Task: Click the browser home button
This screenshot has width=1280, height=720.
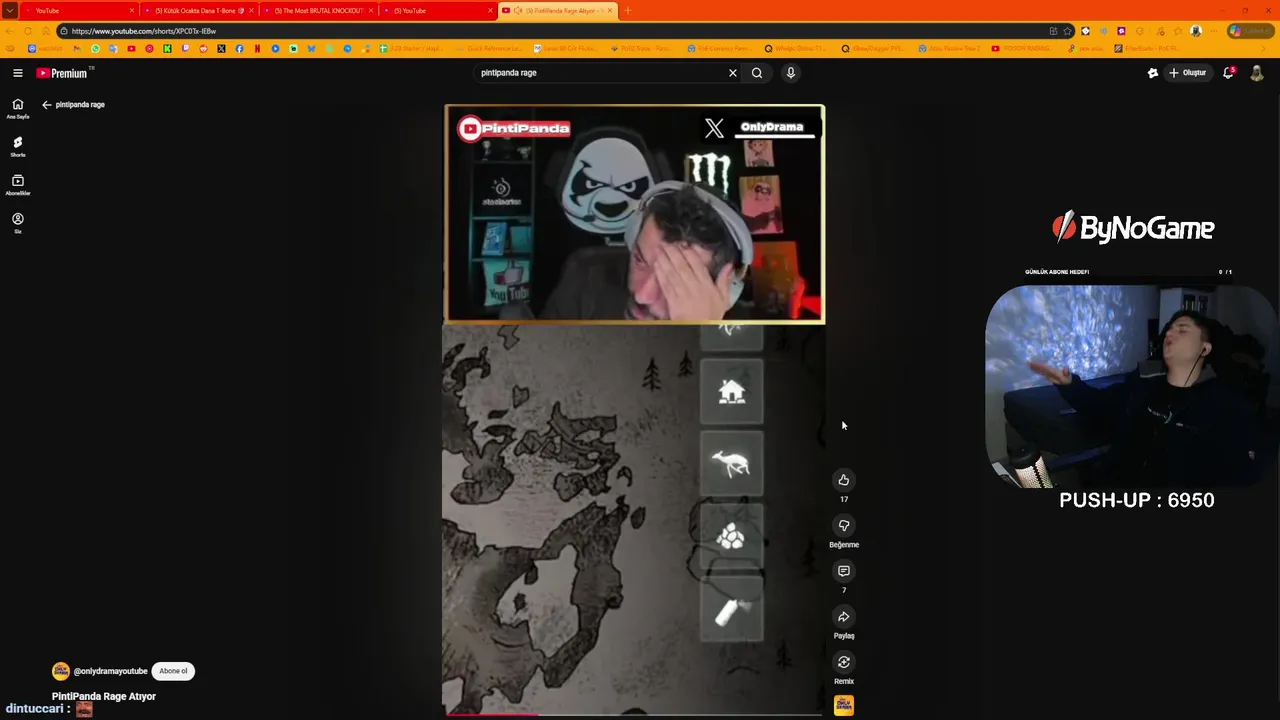Action: 46,31
